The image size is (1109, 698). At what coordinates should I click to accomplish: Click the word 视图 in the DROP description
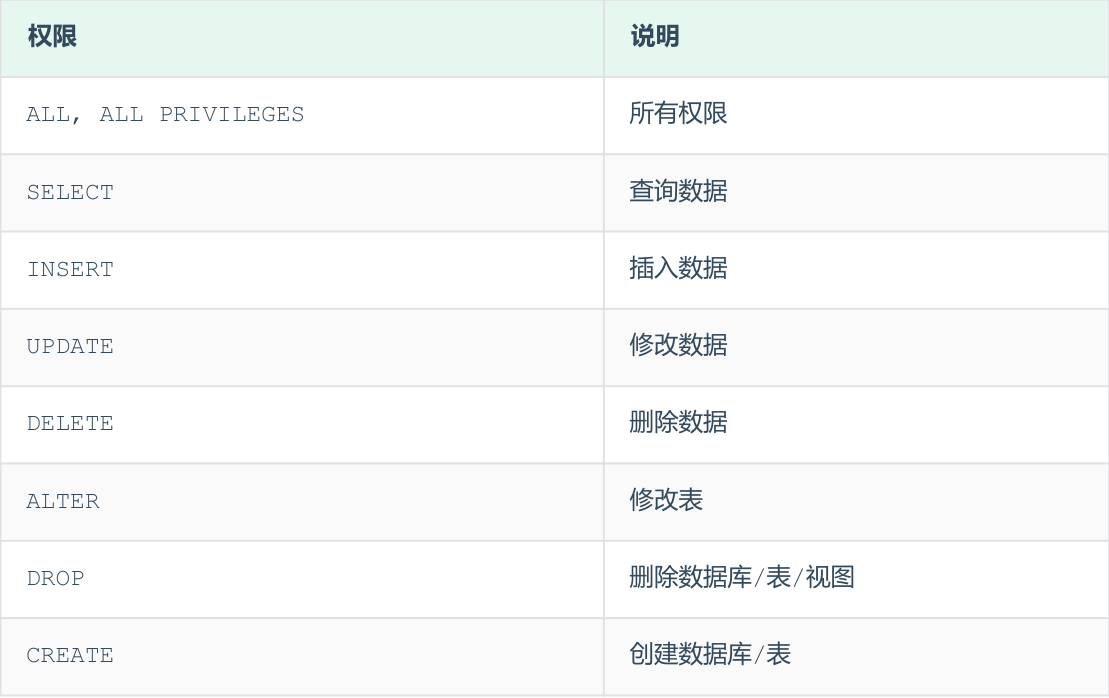(x=830, y=577)
